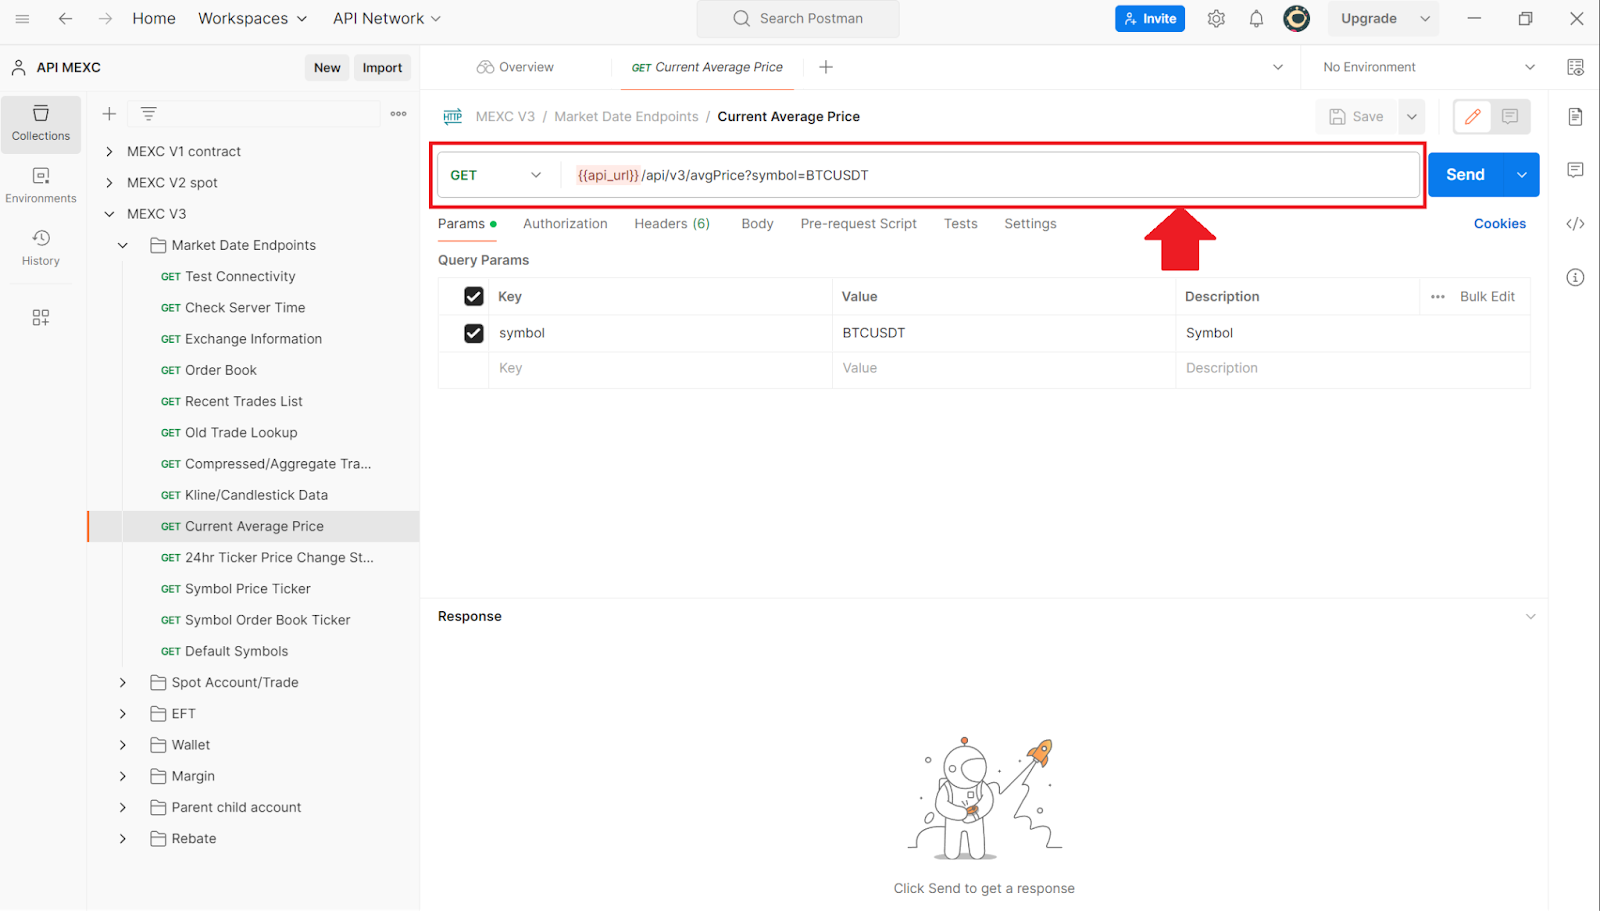The height and width of the screenshot is (911, 1600).
Task: Click the BTCUSDT value cell
Action: pos(1003,333)
